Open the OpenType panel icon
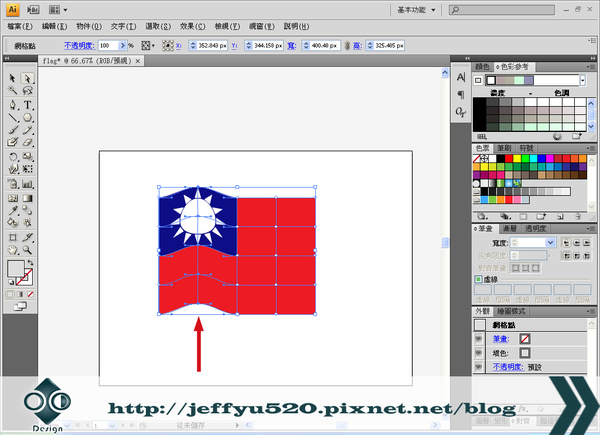The width and height of the screenshot is (600, 435). tap(461, 112)
